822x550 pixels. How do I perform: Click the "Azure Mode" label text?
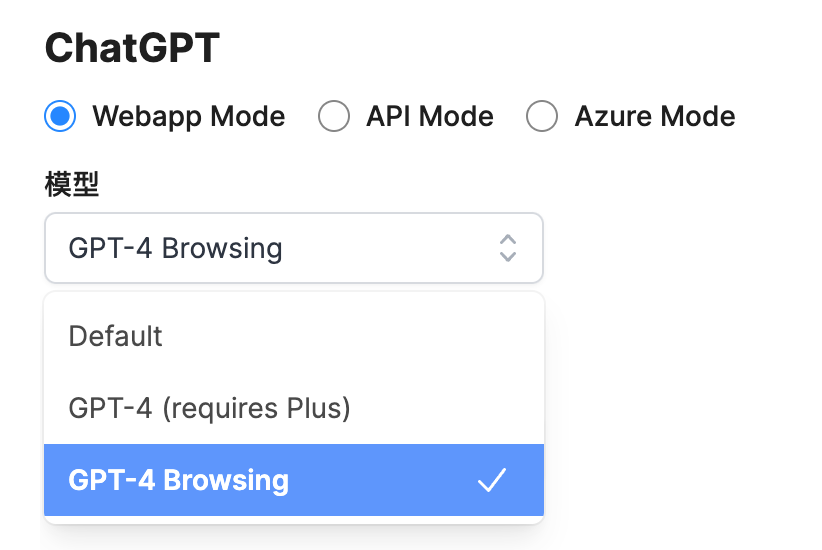coord(654,117)
